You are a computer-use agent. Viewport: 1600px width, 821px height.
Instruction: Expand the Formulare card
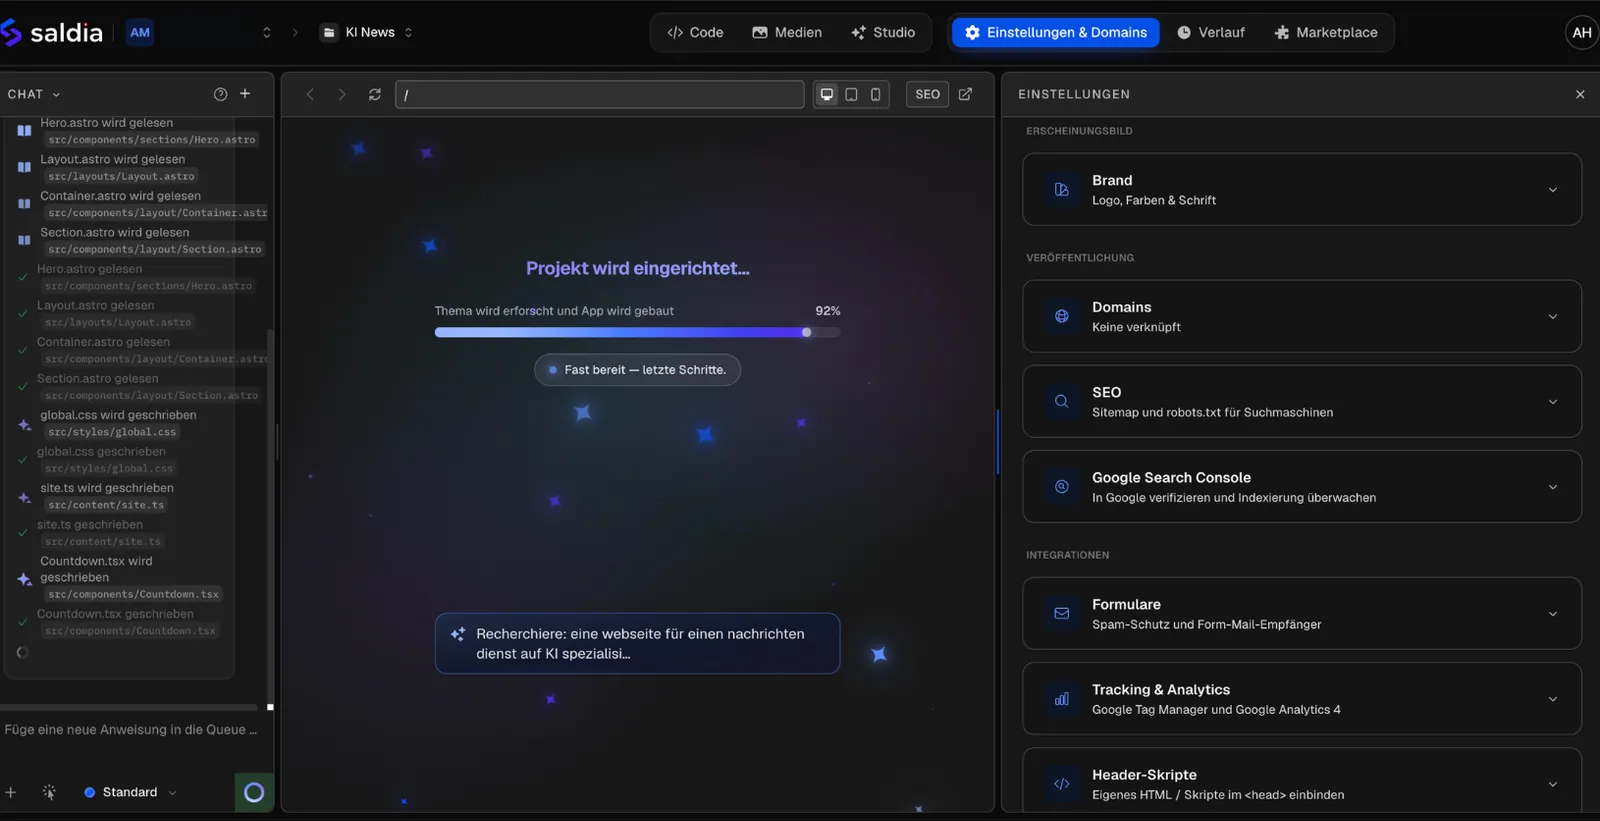pos(1302,613)
